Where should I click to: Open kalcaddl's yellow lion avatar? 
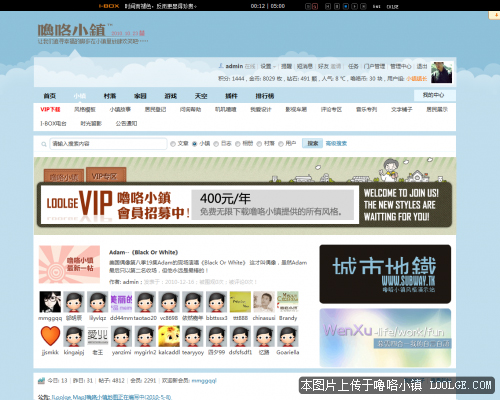coord(169,336)
